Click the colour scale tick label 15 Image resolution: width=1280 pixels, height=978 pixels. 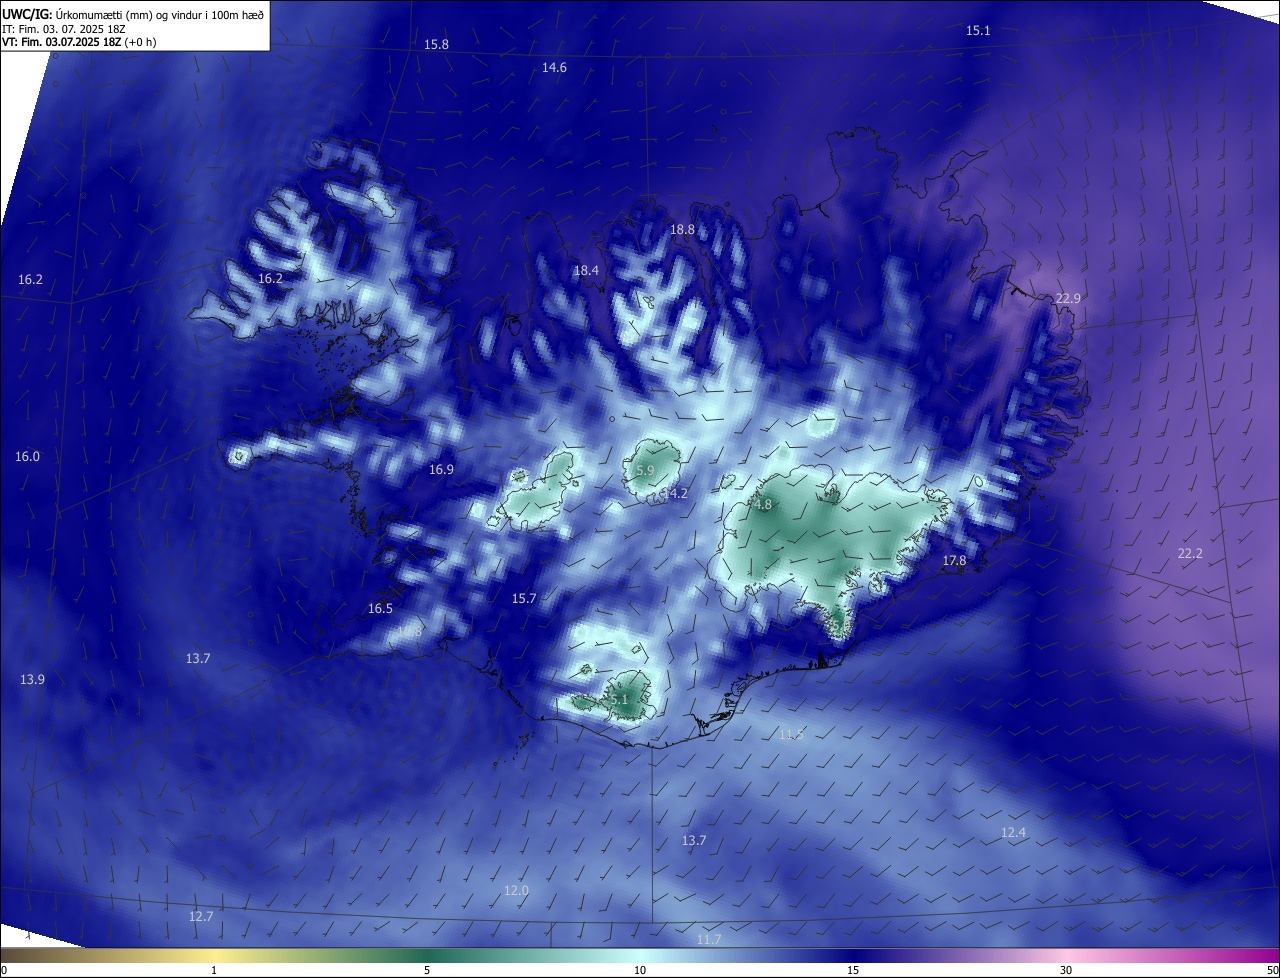coord(853,971)
